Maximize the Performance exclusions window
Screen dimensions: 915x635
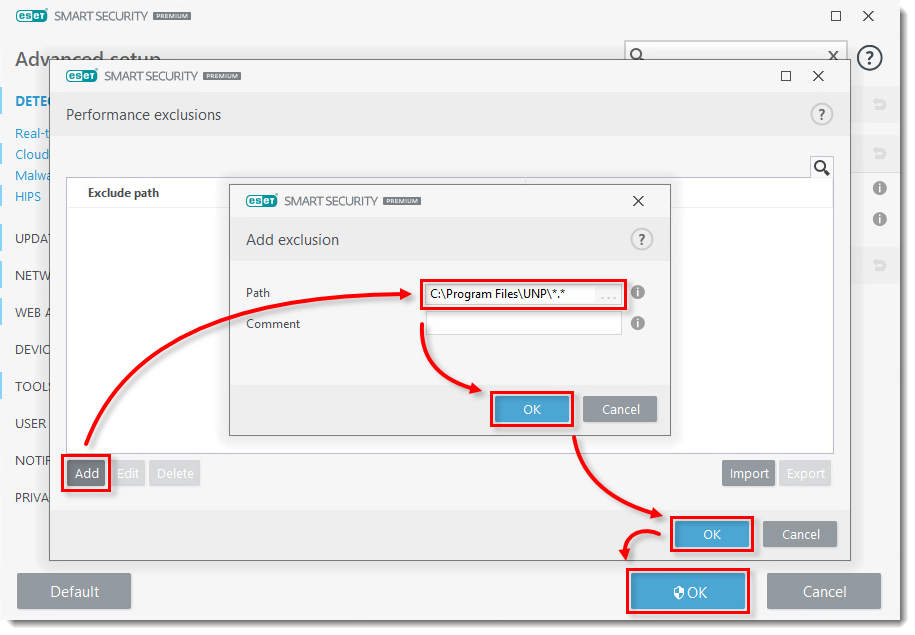[786, 76]
